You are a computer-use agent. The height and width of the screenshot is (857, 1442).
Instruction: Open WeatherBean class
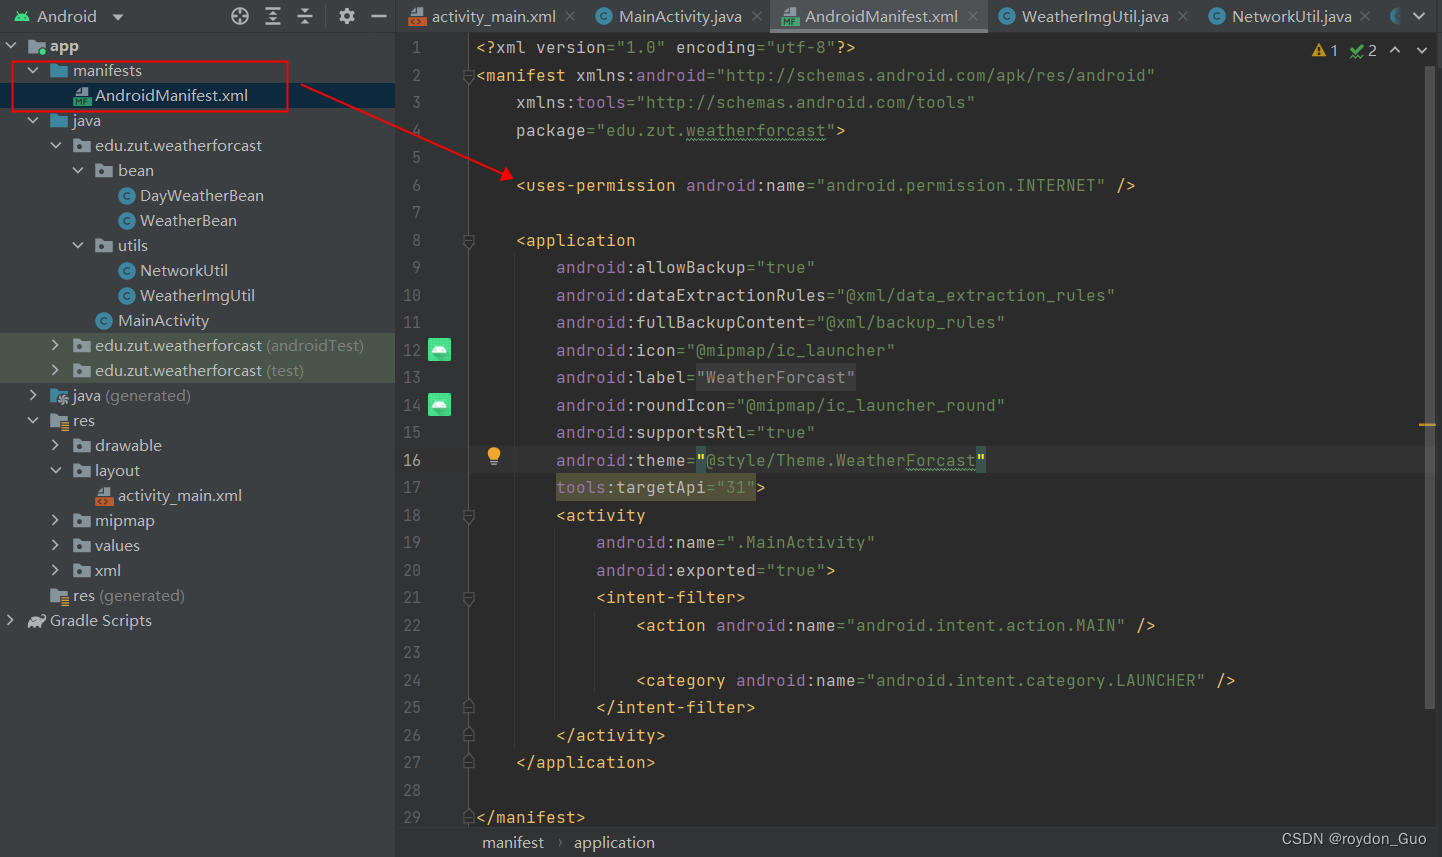[x=178, y=221]
